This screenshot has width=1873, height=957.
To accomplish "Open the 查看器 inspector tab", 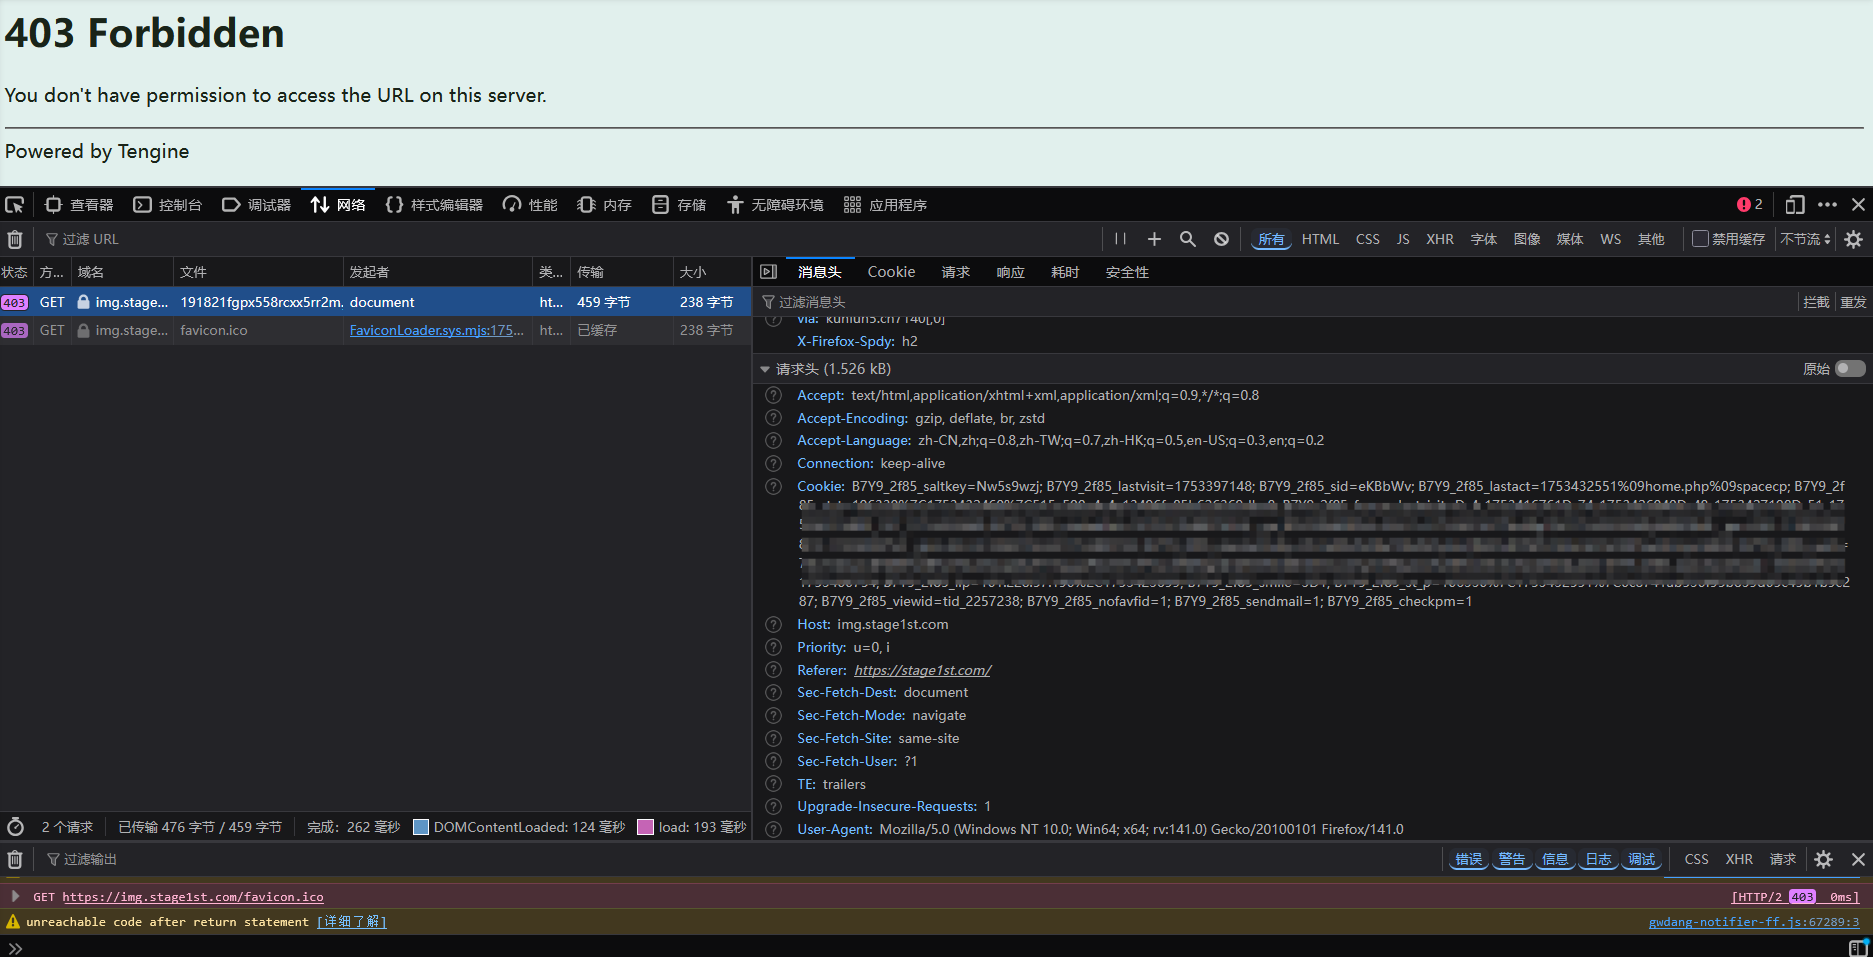I will point(80,205).
